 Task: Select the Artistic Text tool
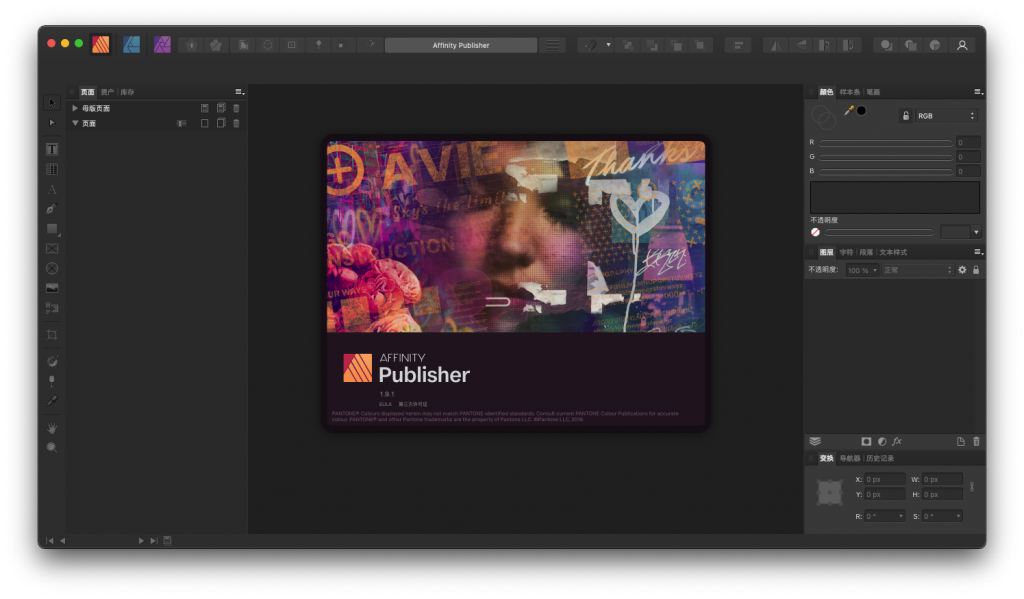52,189
